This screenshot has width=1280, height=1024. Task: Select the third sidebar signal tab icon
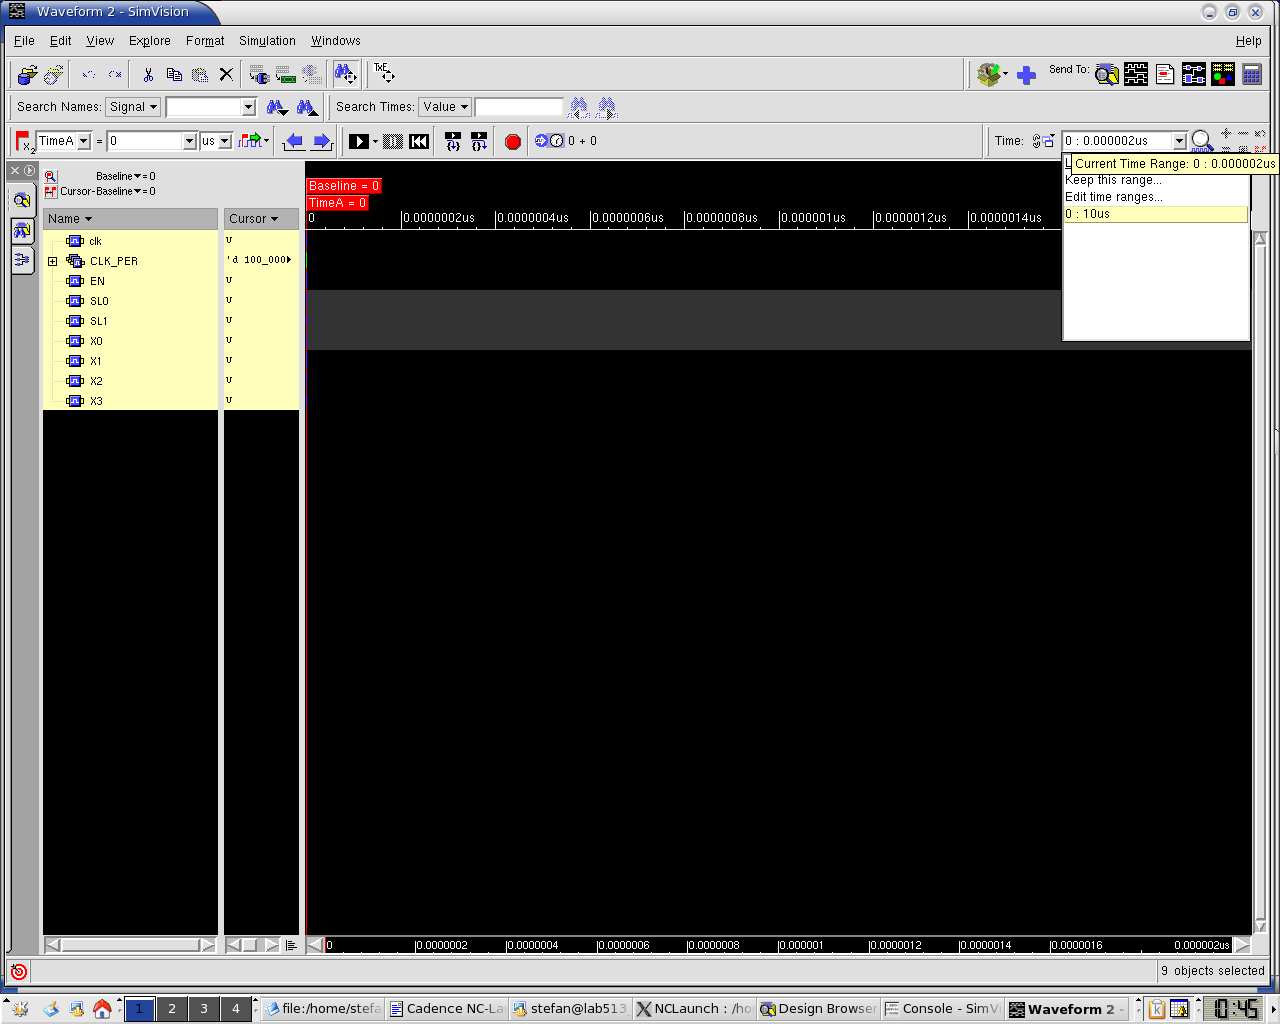(x=22, y=260)
